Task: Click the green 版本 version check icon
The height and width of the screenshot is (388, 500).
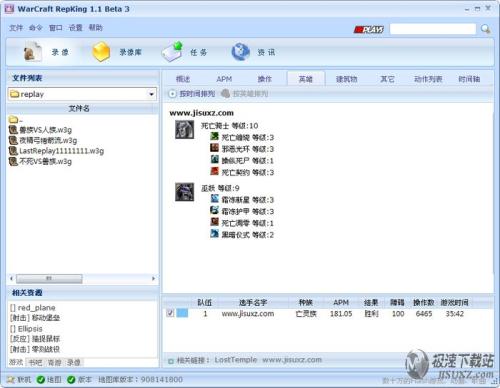Action: 71,379
